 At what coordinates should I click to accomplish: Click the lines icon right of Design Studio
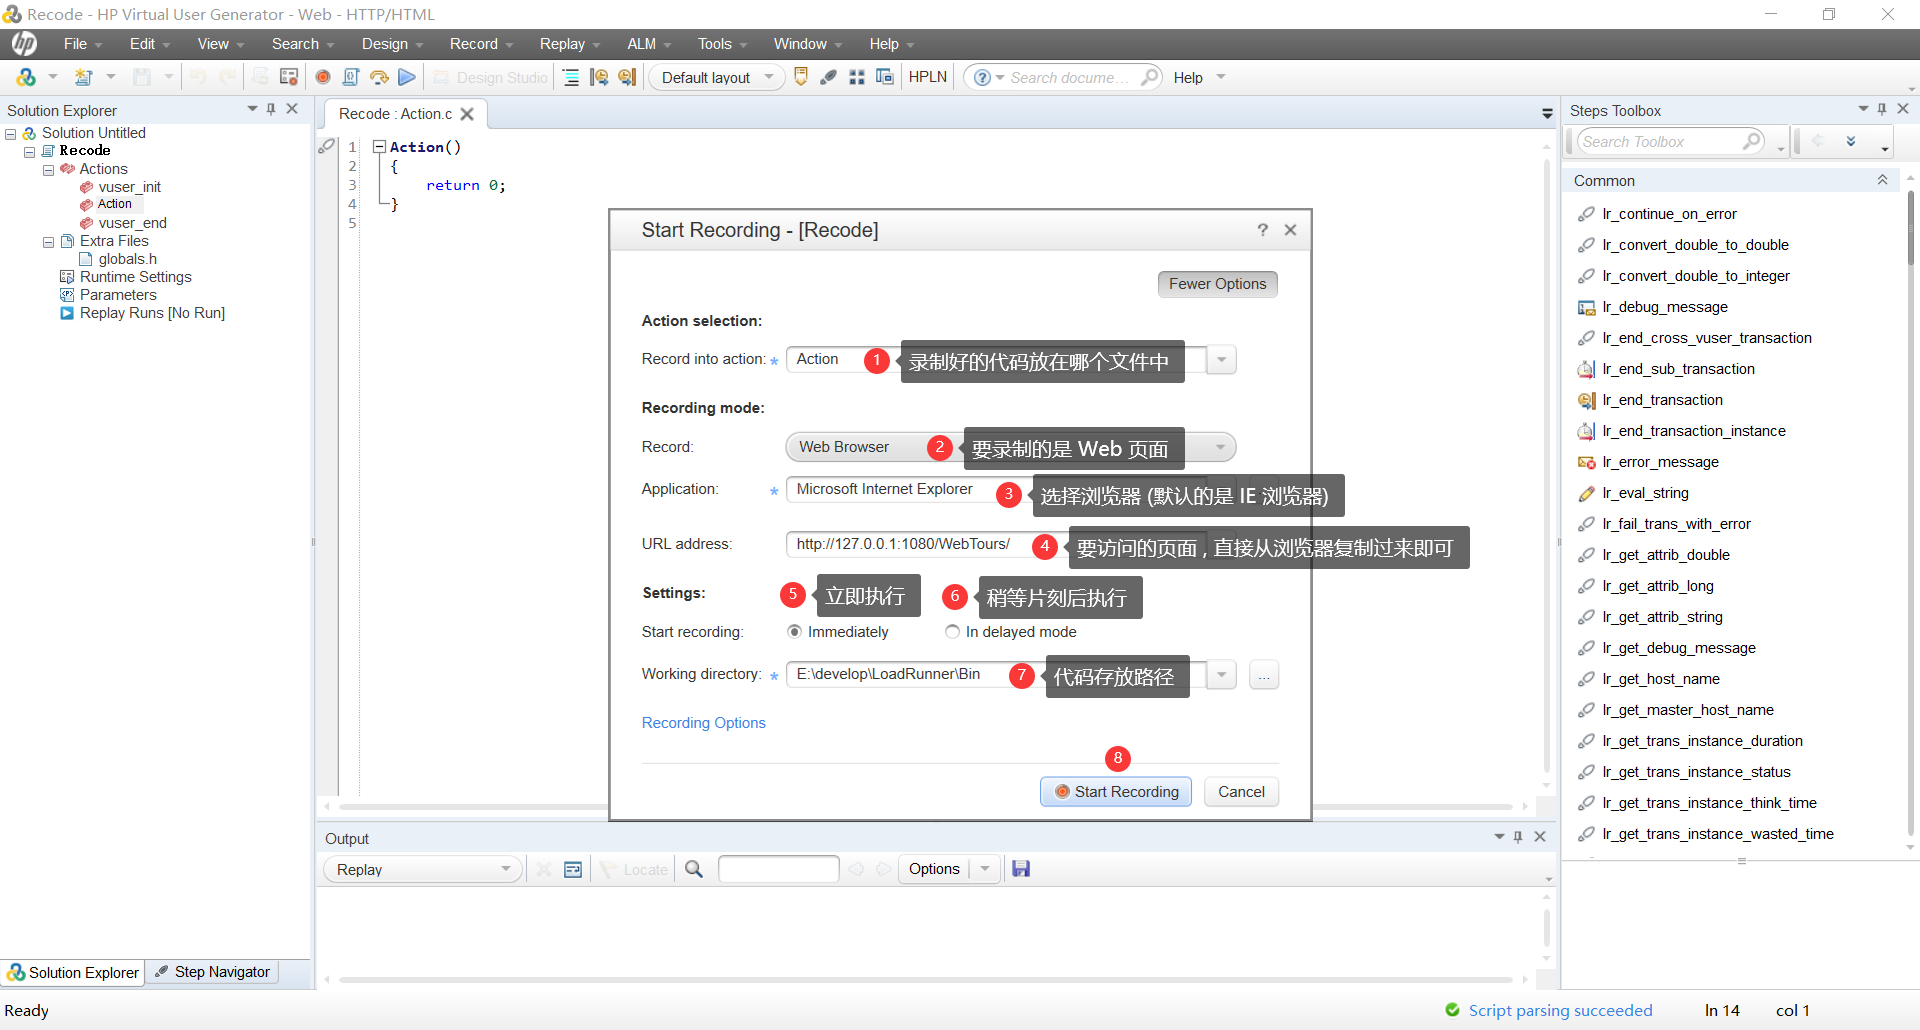(571, 77)
